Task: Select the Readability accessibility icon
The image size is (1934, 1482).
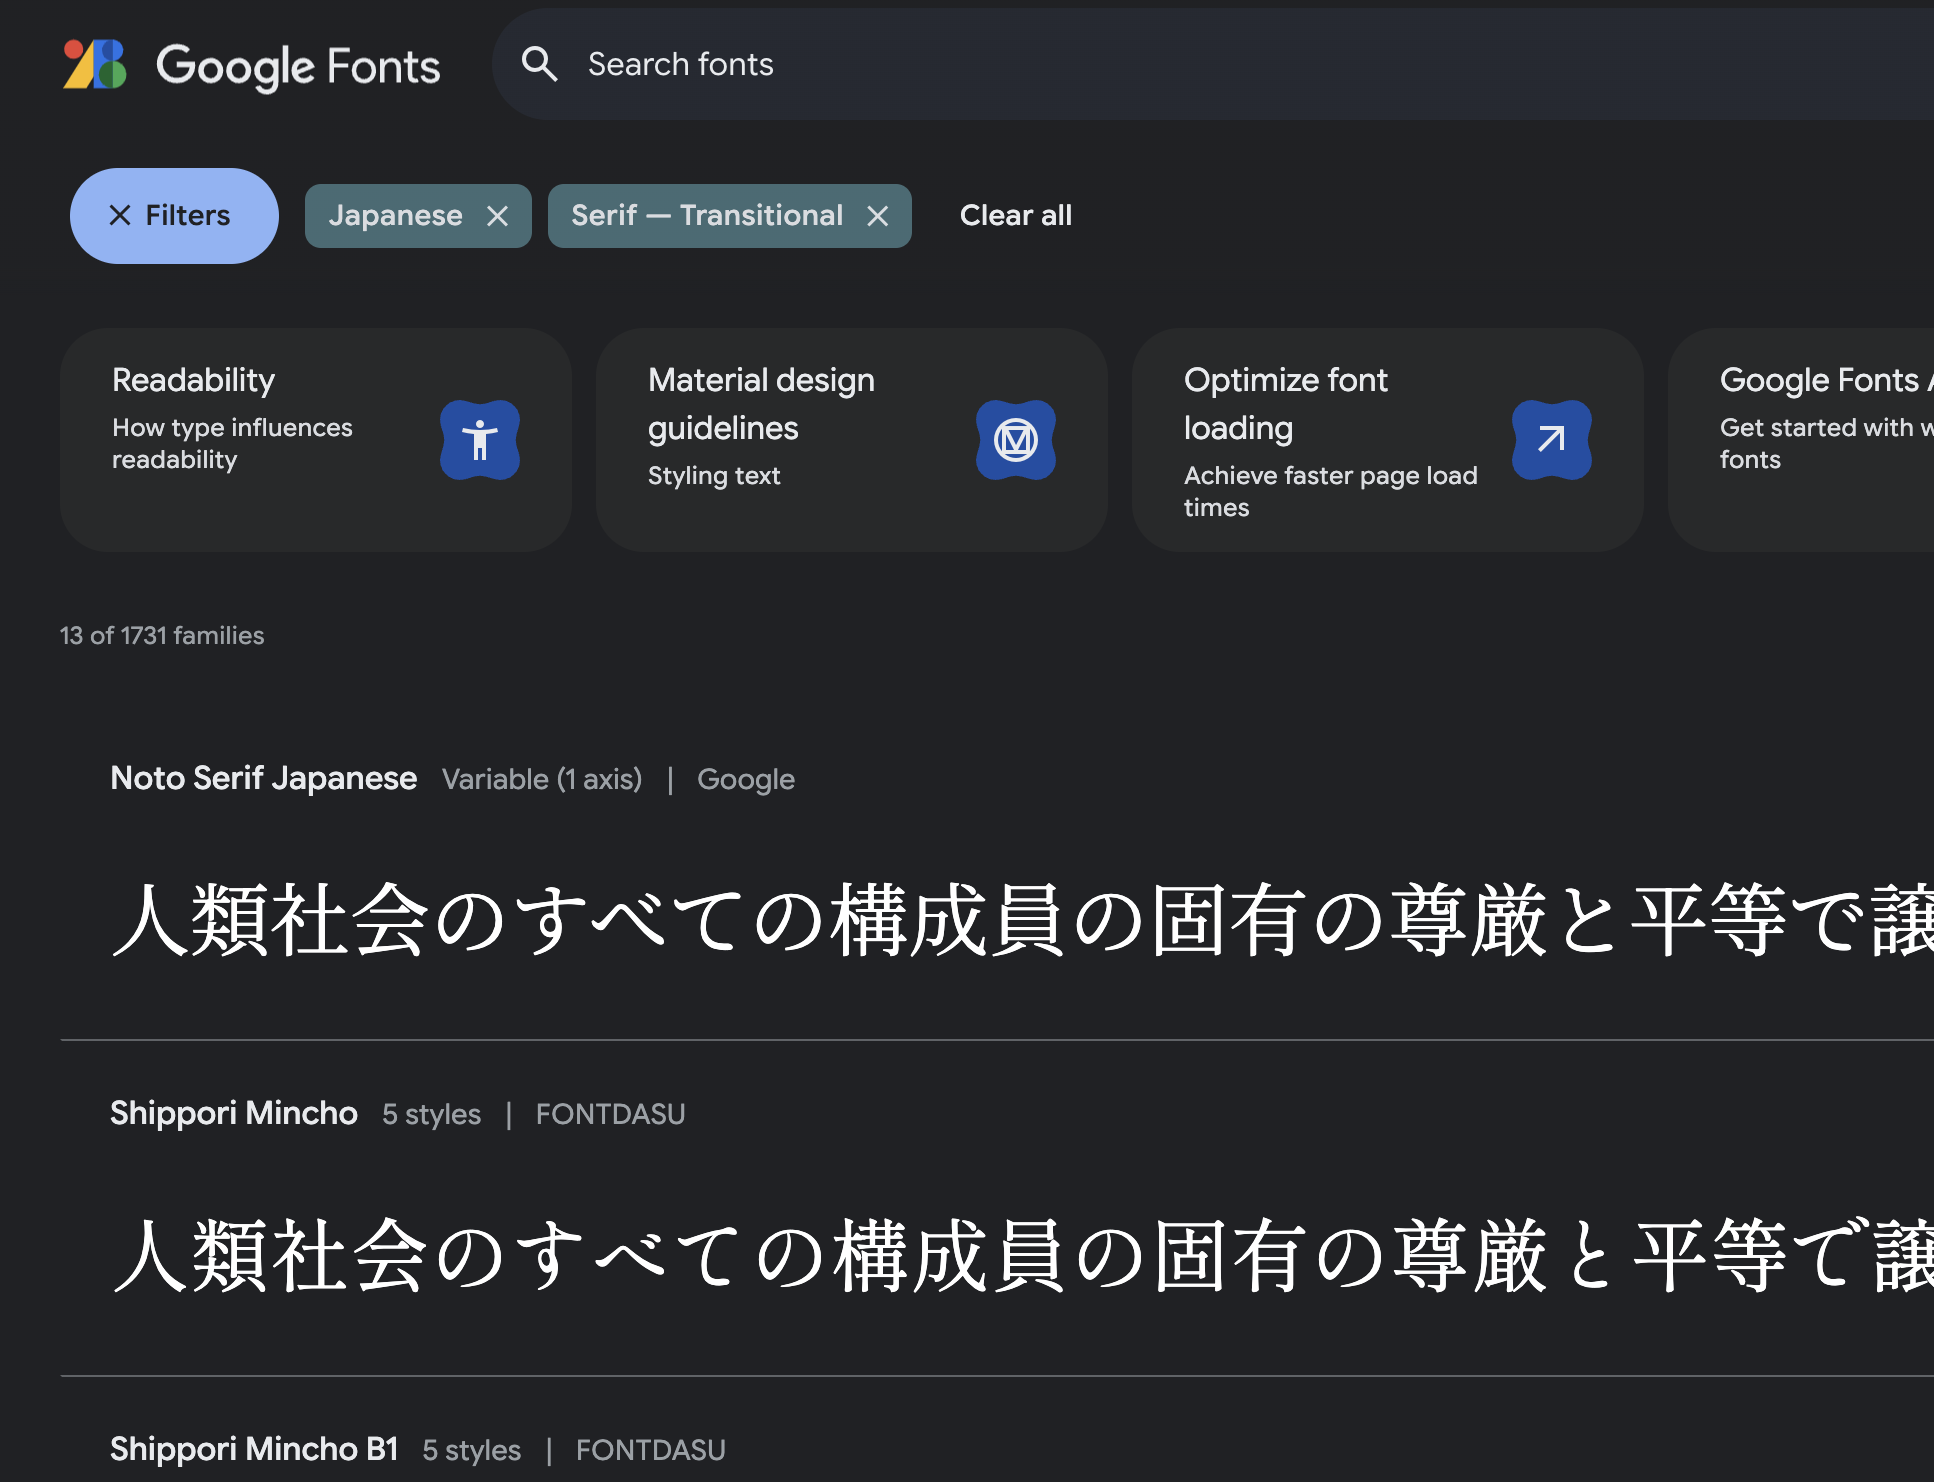Action: click(480, 440)
